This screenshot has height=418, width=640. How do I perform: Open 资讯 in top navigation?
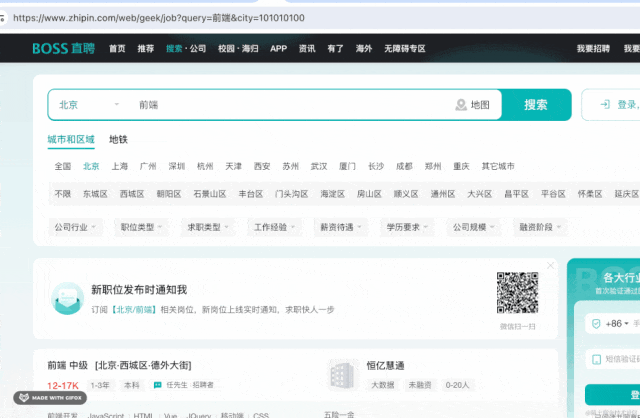(307, 49)
